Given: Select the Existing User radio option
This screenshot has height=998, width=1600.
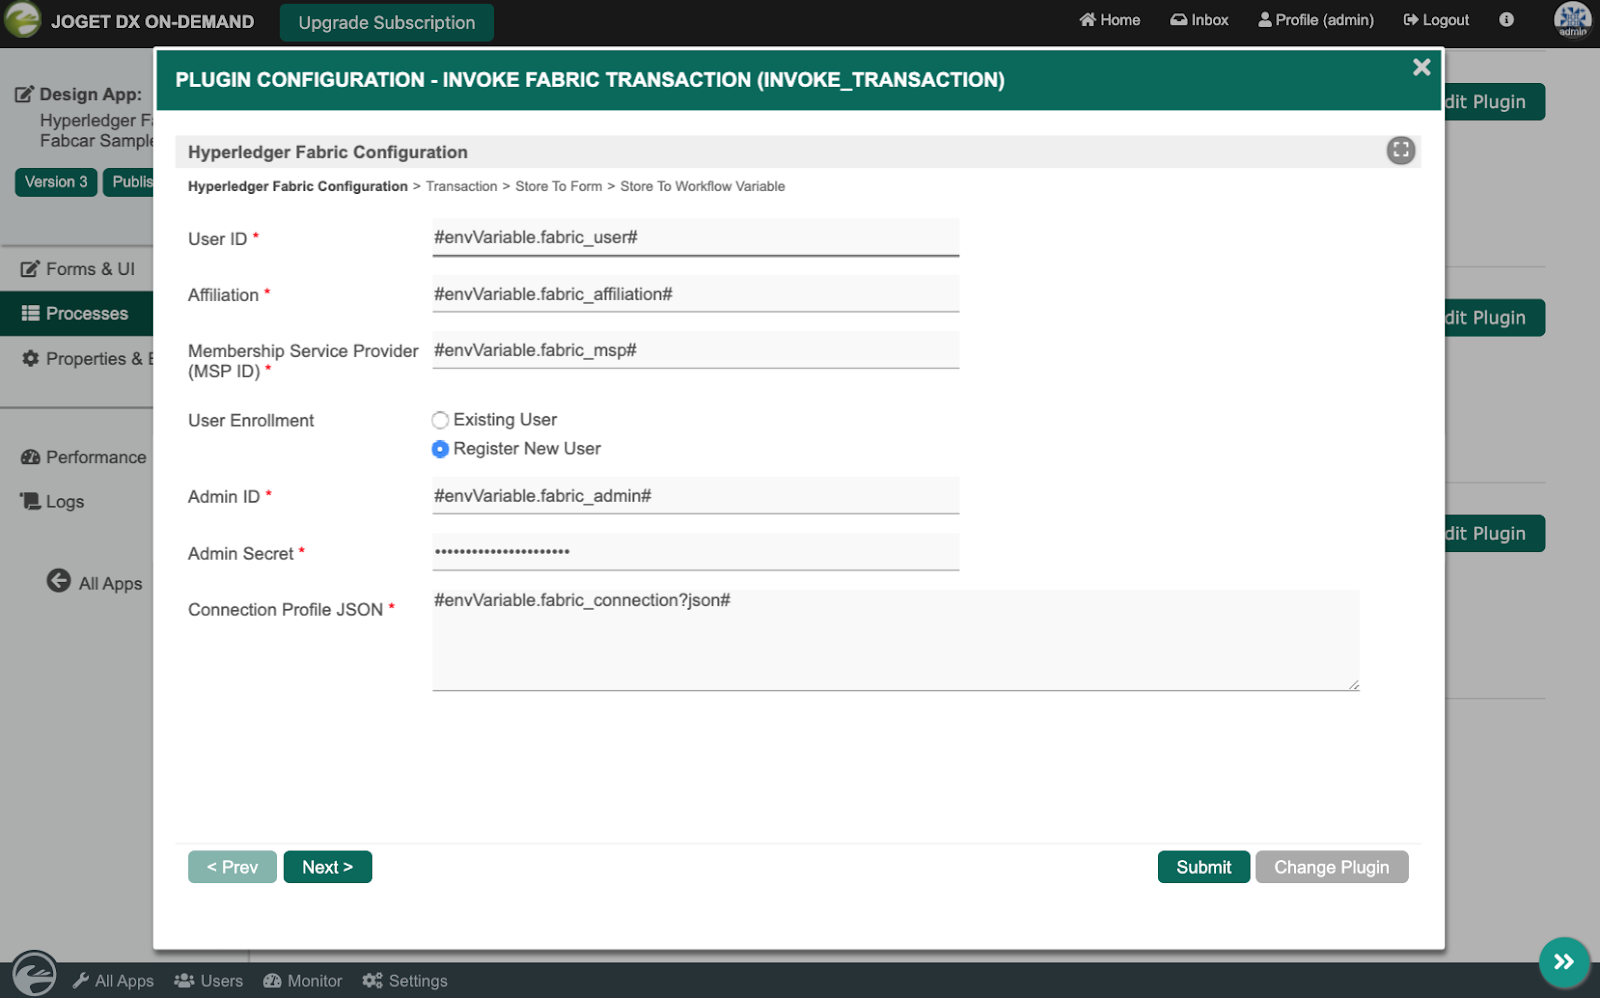Looking at the screenshot, I should (440, 420).
